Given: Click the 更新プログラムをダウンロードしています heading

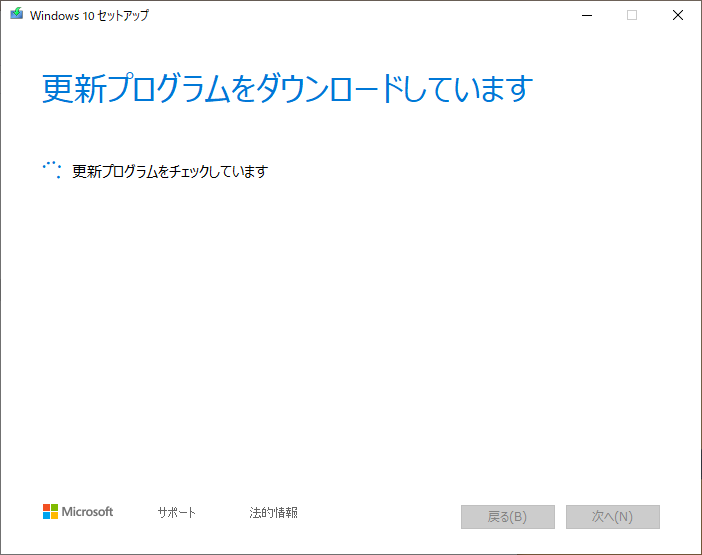Looking at the screenshot, I should click(x=287, y=89).
